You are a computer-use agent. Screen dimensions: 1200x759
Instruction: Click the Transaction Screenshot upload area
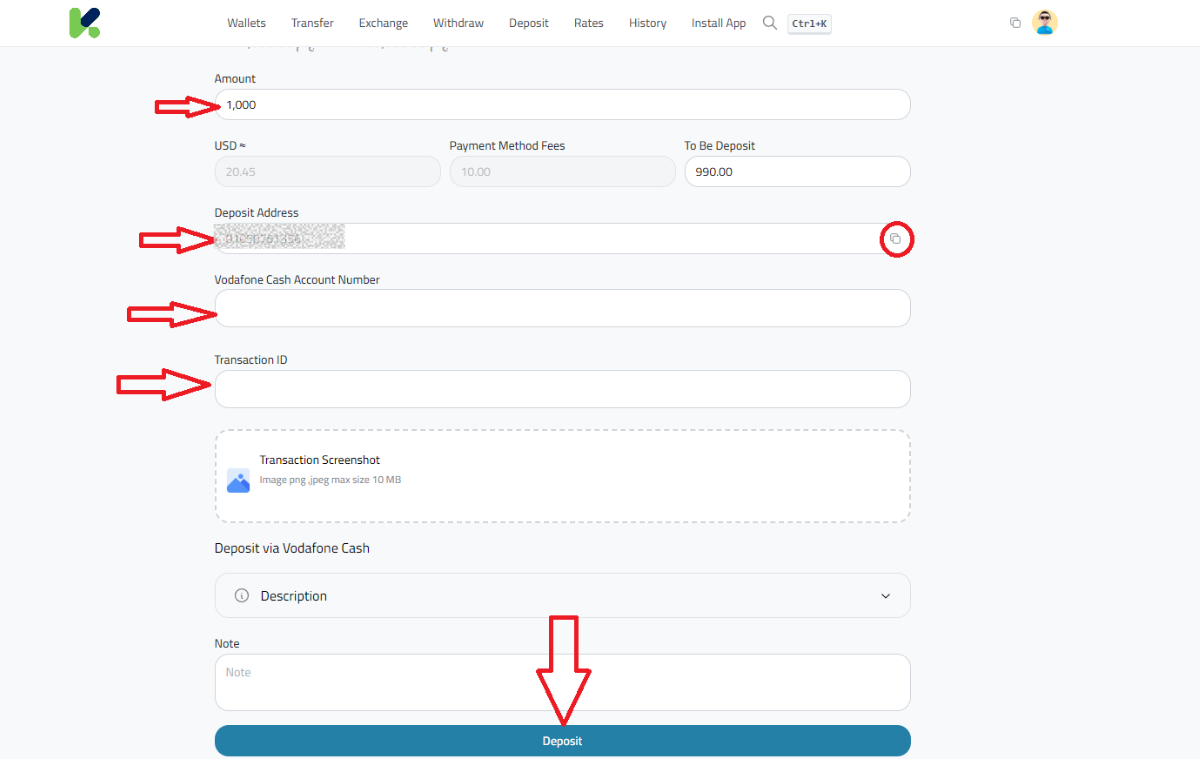(562, 475)
